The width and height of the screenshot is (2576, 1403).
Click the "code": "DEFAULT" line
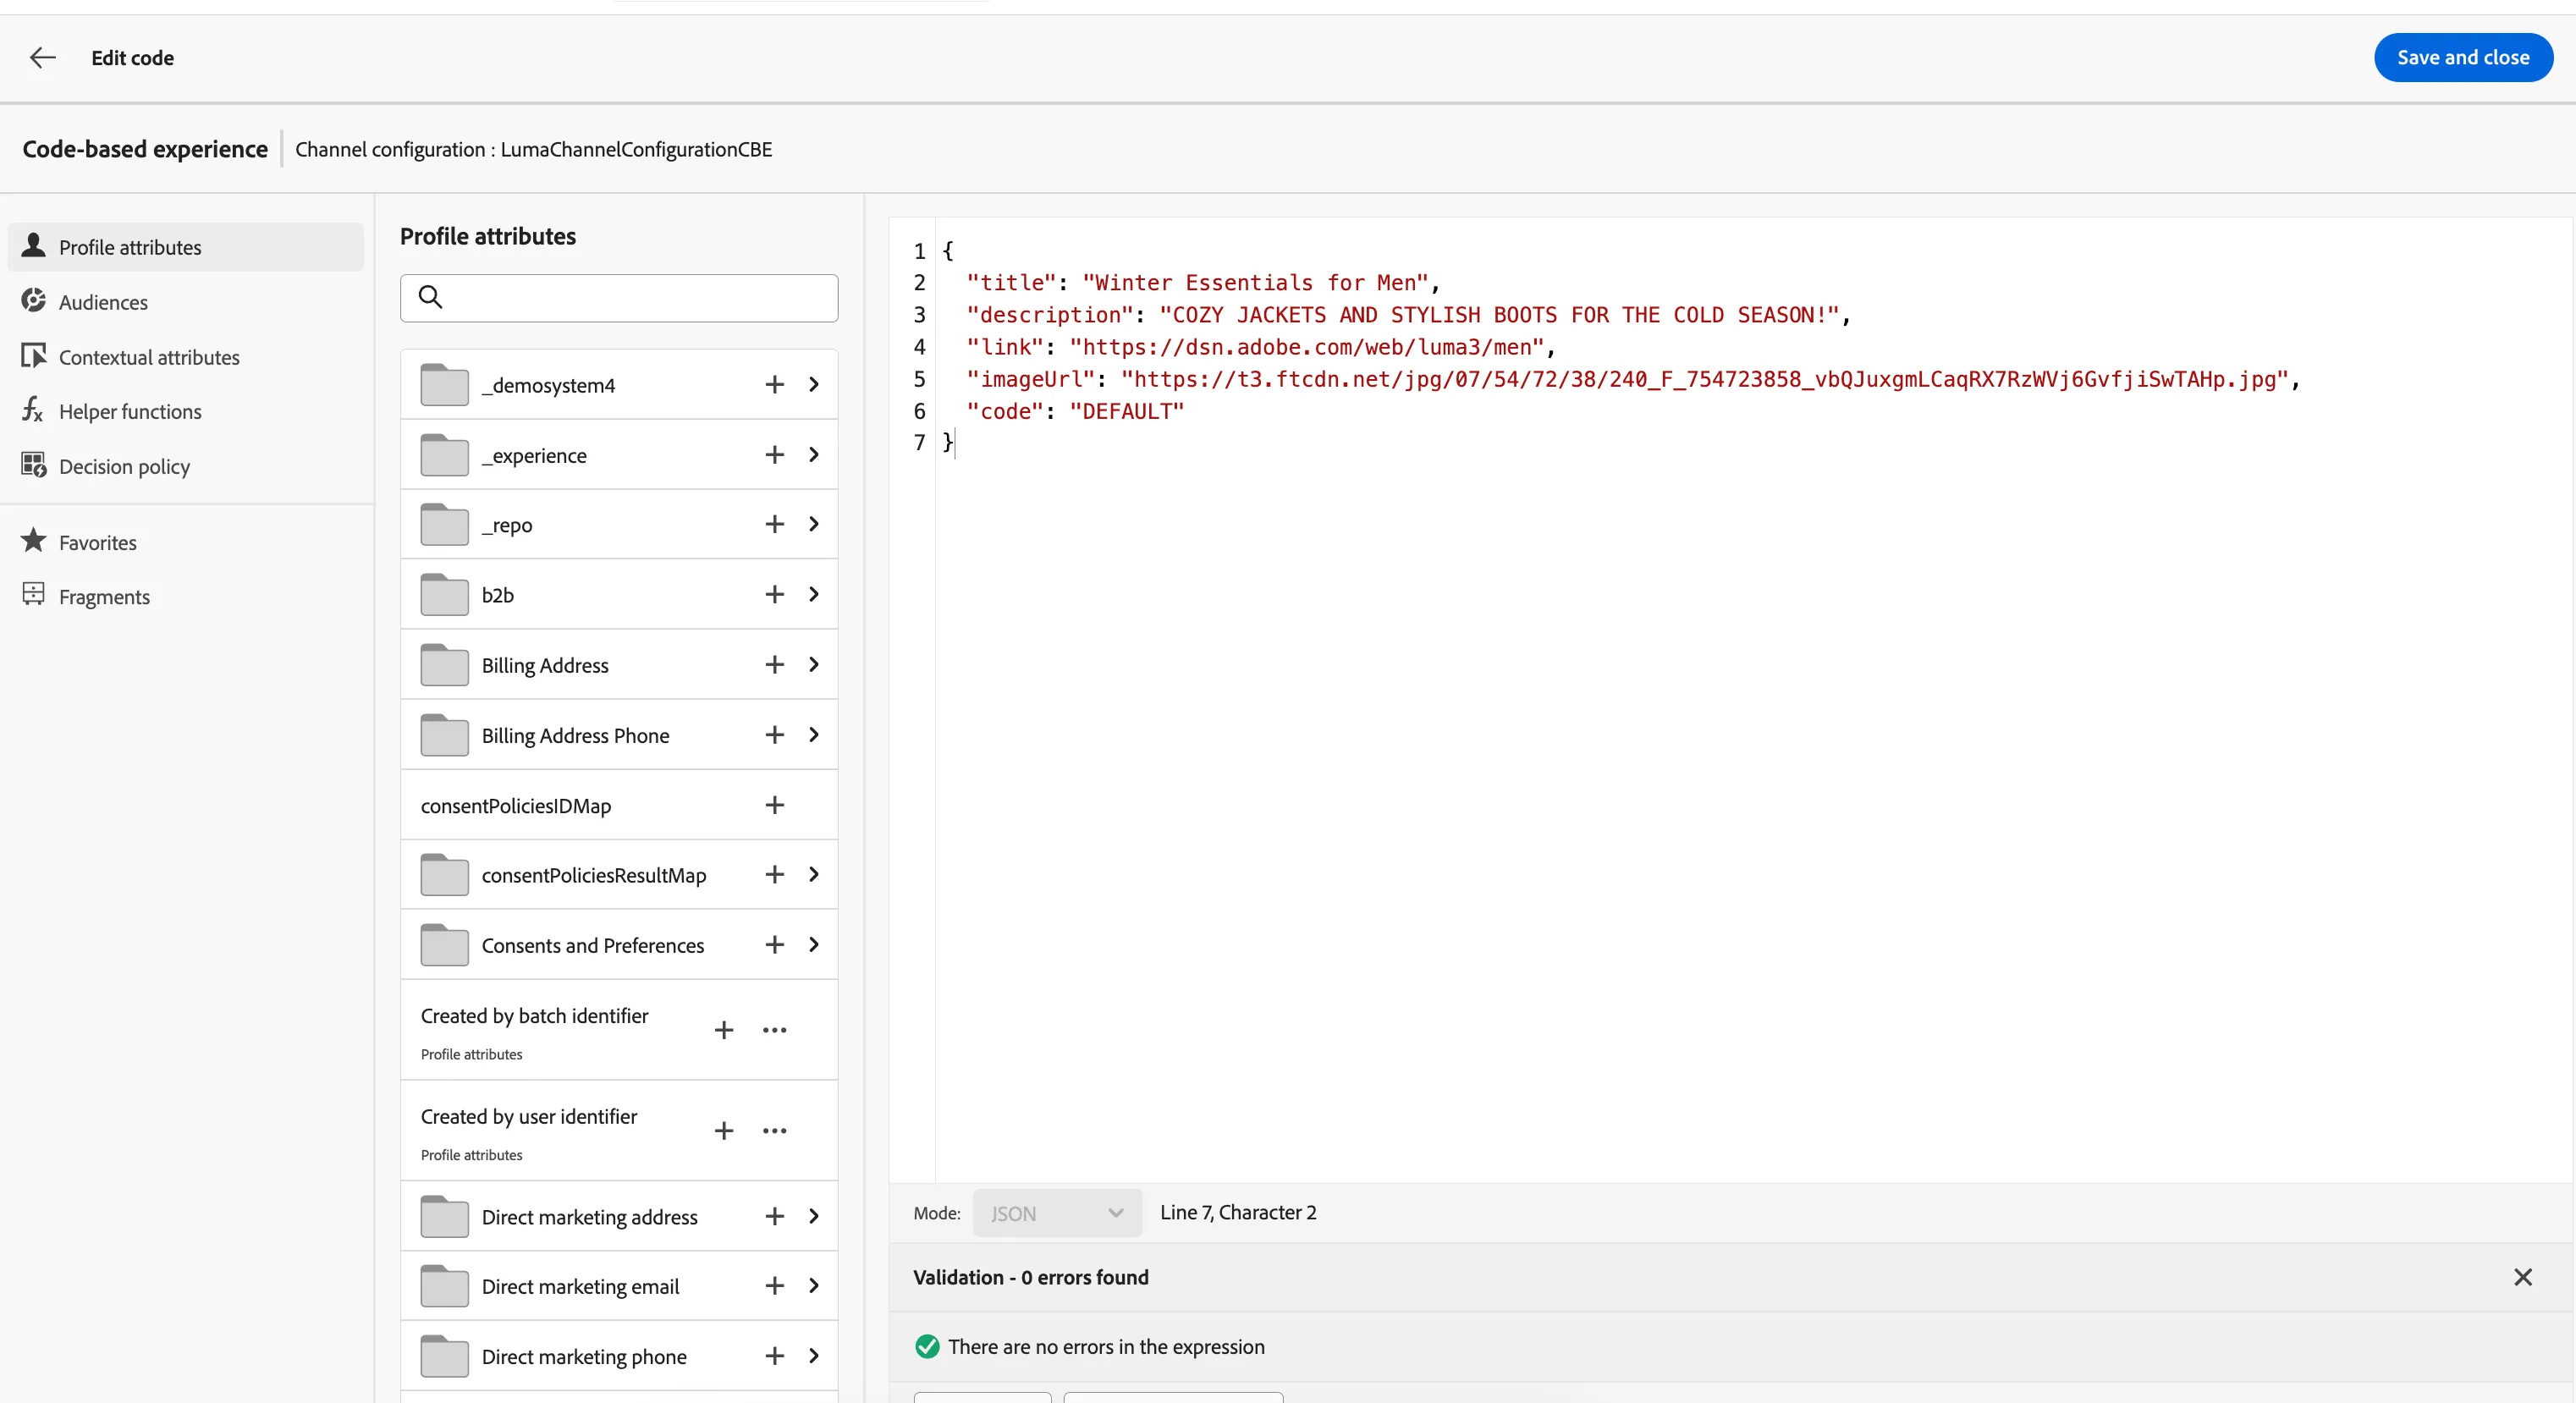click(1075, 411)
